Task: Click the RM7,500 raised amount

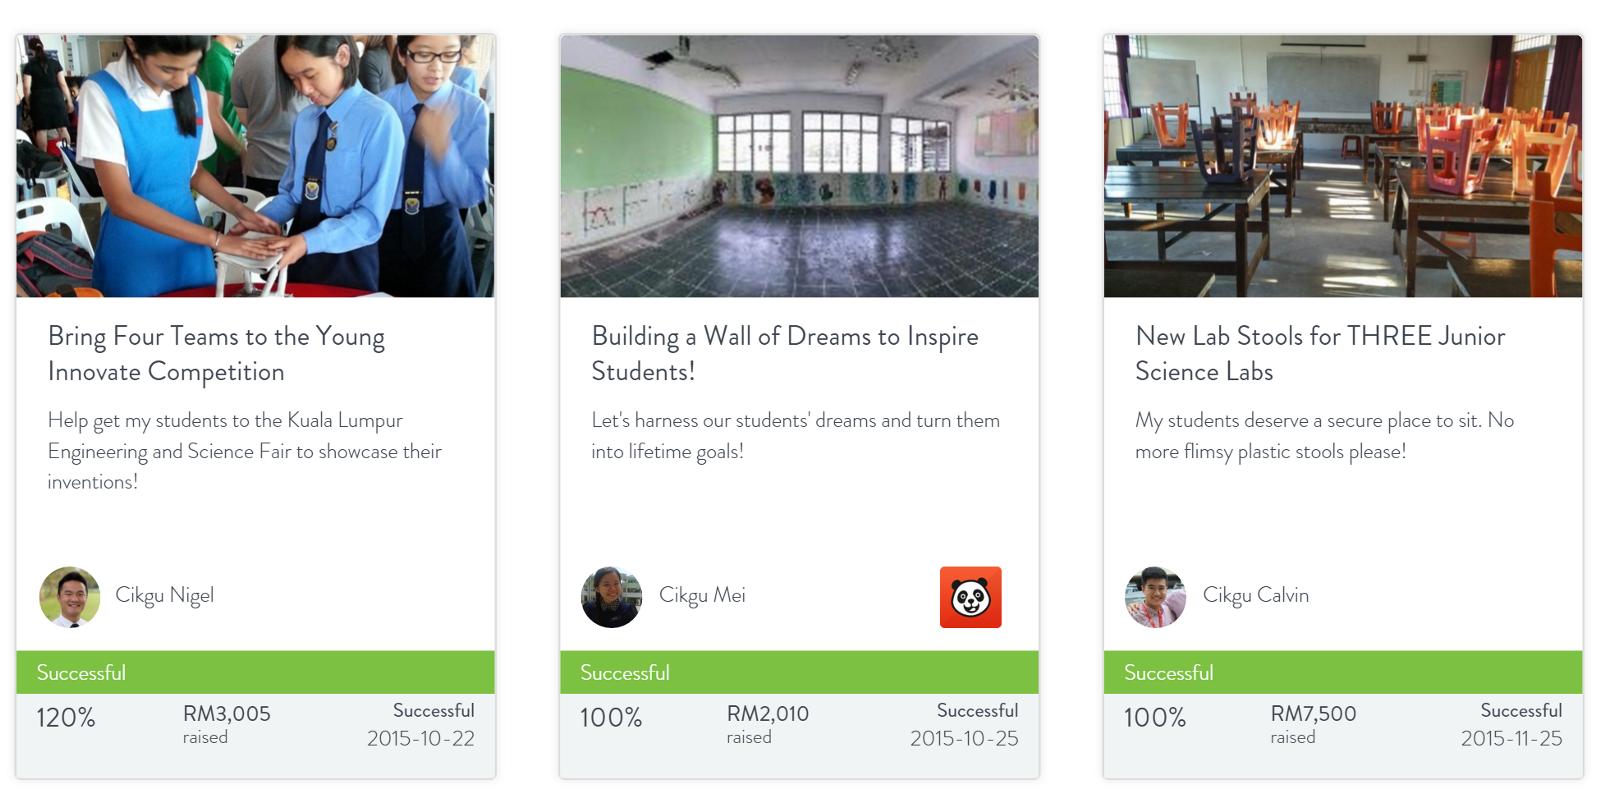Action: (x=1313, y=714)
